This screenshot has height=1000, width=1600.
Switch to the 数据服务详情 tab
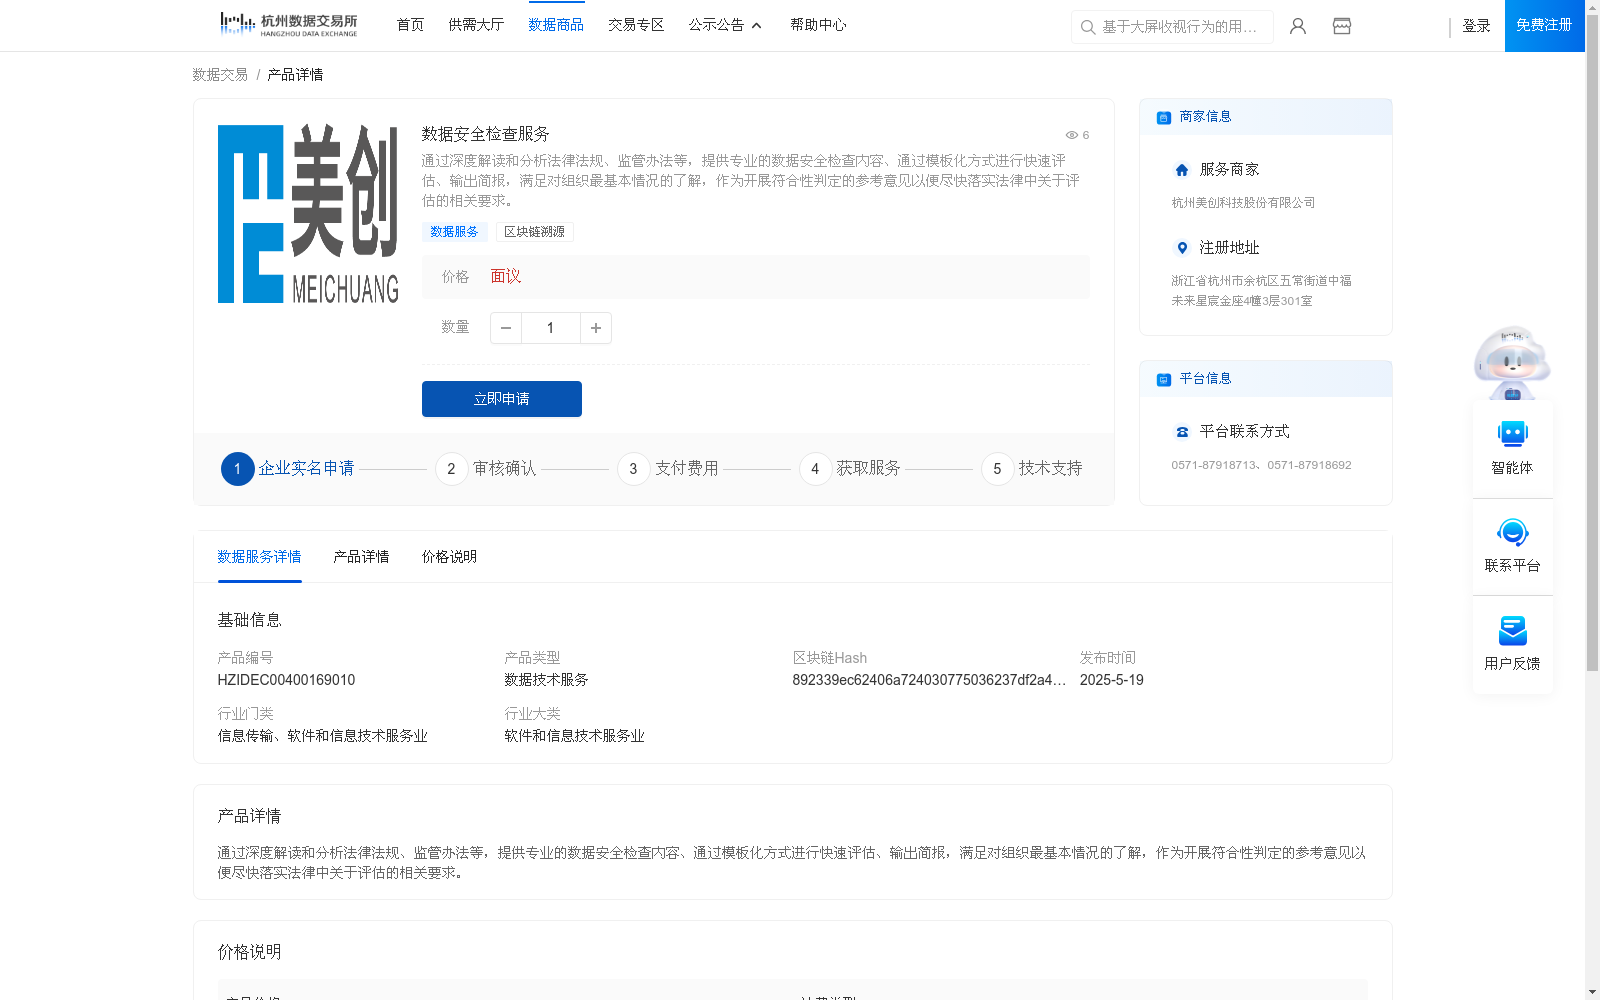(259, 557)
